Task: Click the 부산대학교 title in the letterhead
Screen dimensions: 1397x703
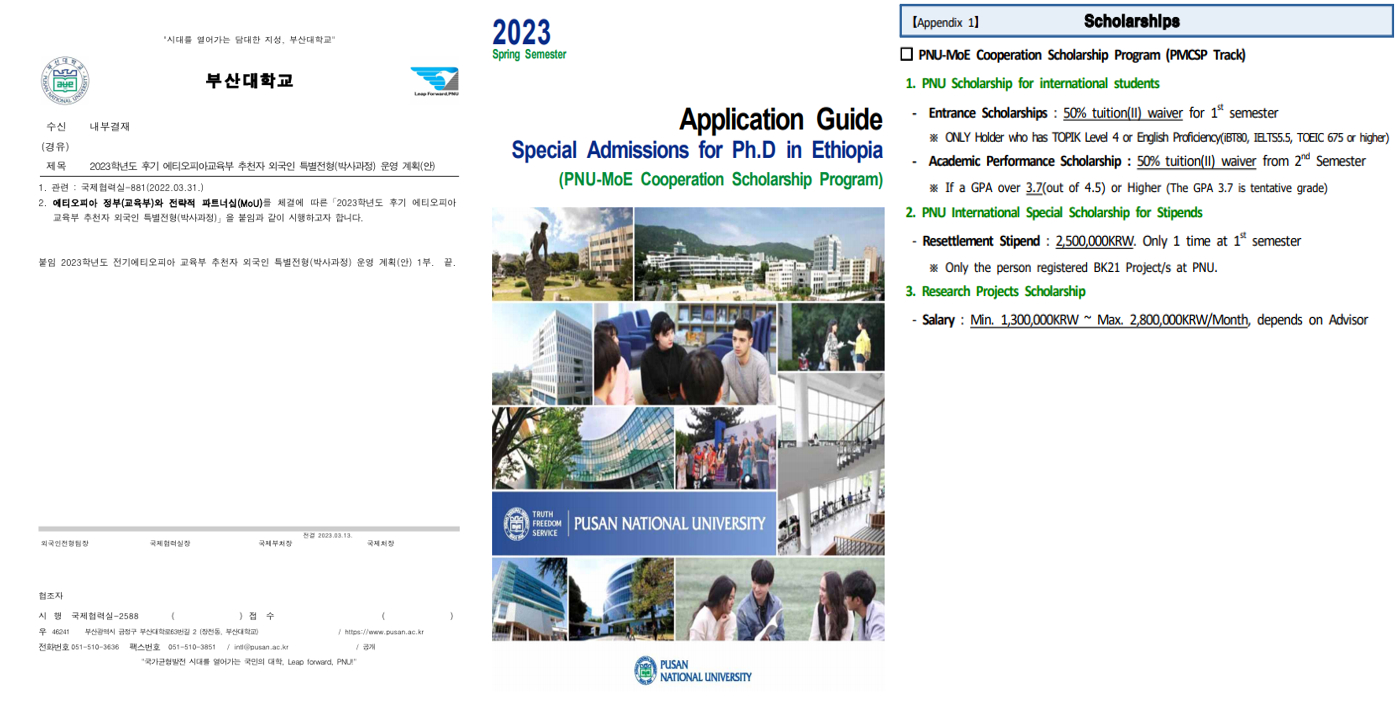Action: point(249,81)
